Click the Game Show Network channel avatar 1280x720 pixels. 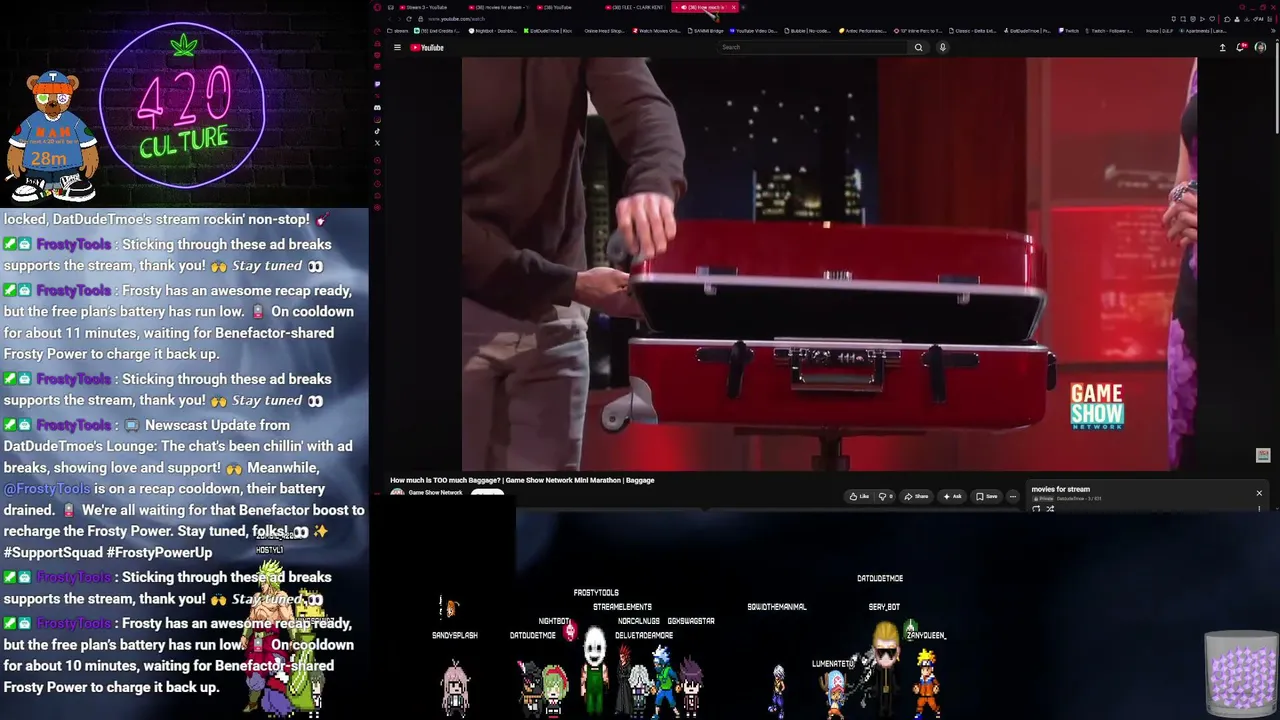397,494
